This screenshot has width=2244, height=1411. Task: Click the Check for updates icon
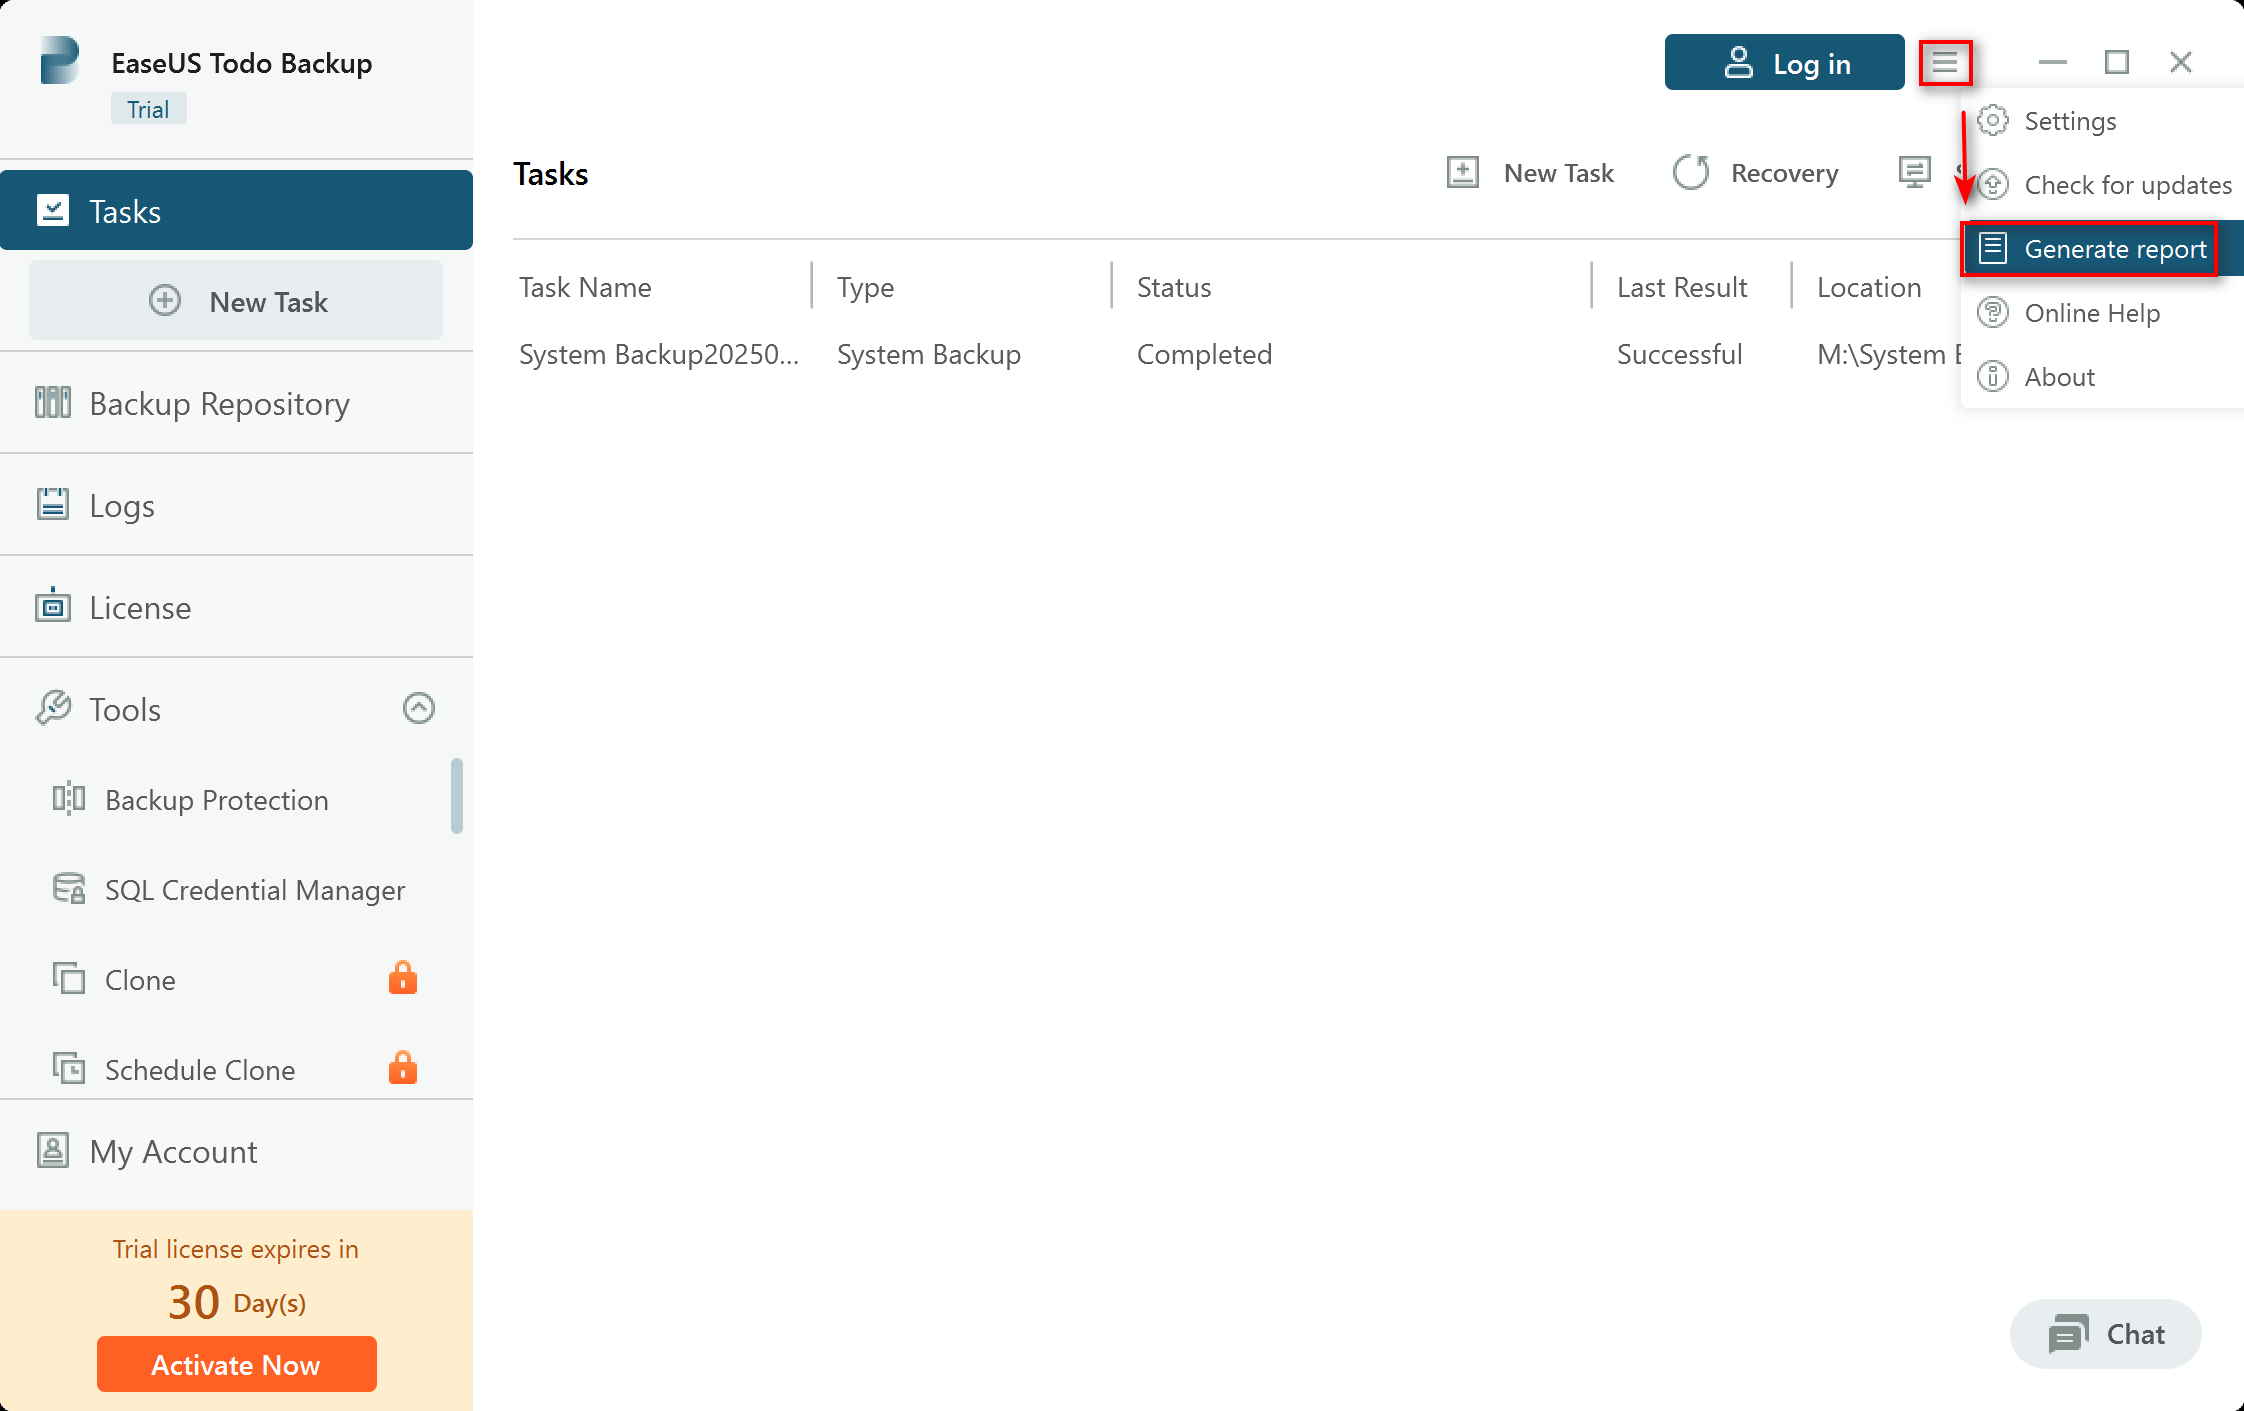[1993, 184]
